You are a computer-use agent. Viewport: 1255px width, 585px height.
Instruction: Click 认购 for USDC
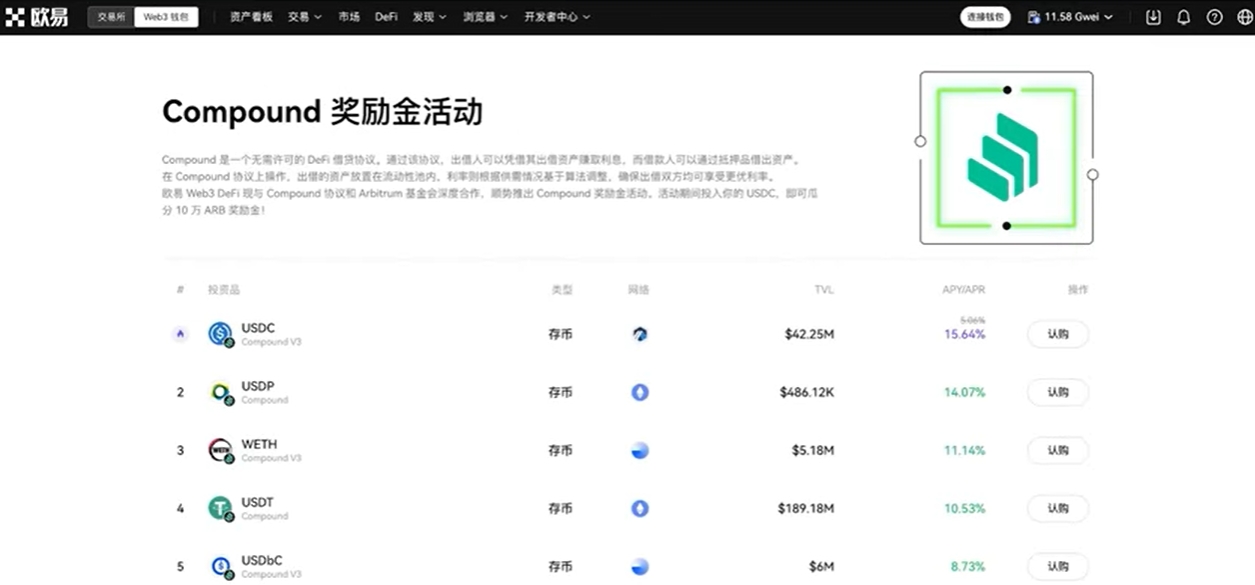click(x=1058, y=334)
